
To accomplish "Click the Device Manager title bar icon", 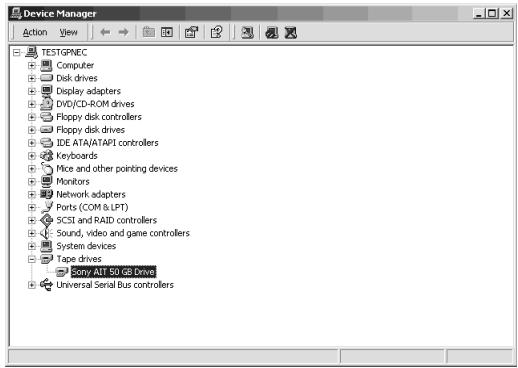I will point(16,13).
